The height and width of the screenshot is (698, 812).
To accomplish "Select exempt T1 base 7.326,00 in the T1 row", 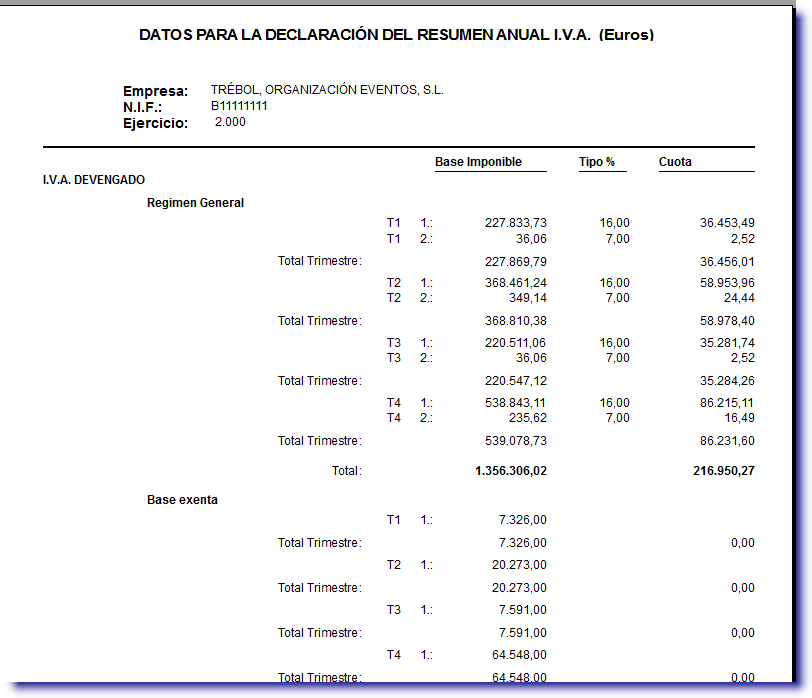I will pos(523,520).
